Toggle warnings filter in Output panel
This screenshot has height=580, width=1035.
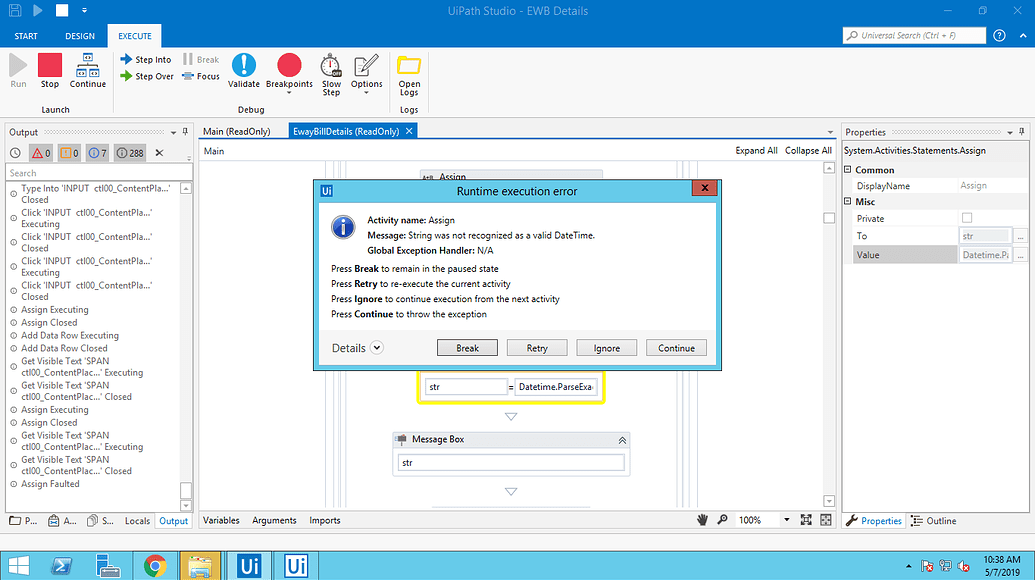tap(68, 152)
